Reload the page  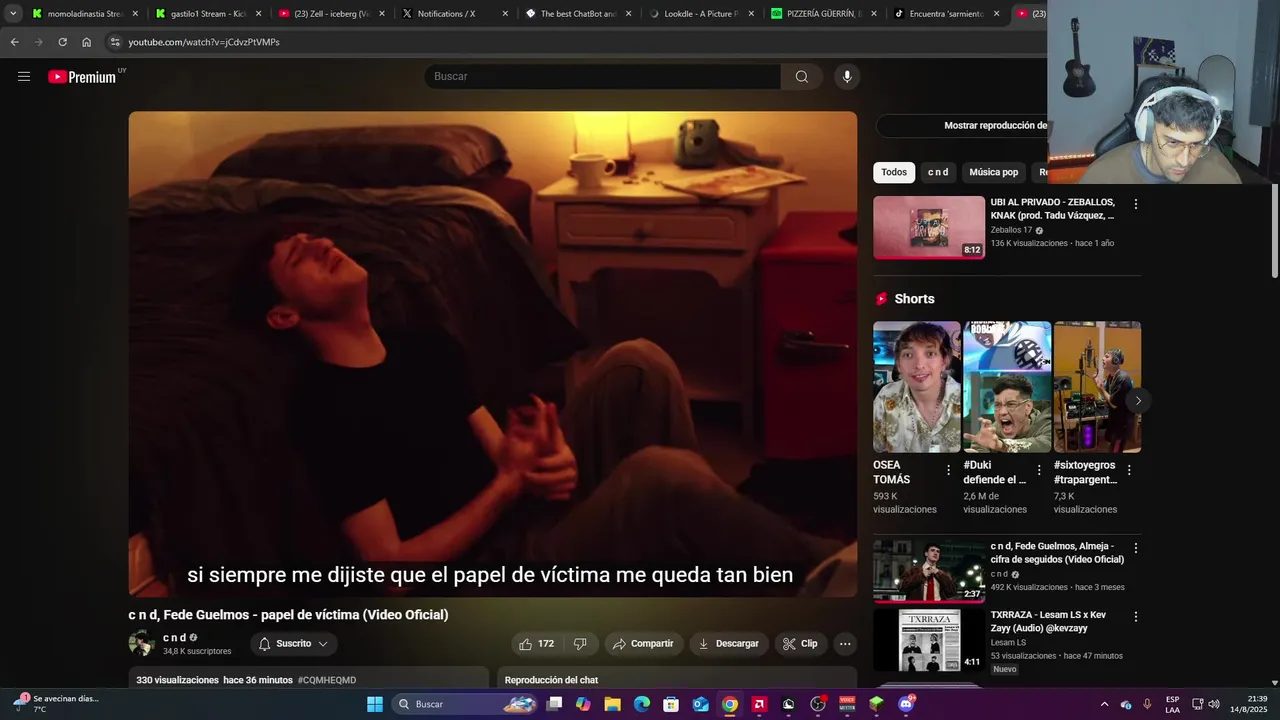click(x=62, y=42)
